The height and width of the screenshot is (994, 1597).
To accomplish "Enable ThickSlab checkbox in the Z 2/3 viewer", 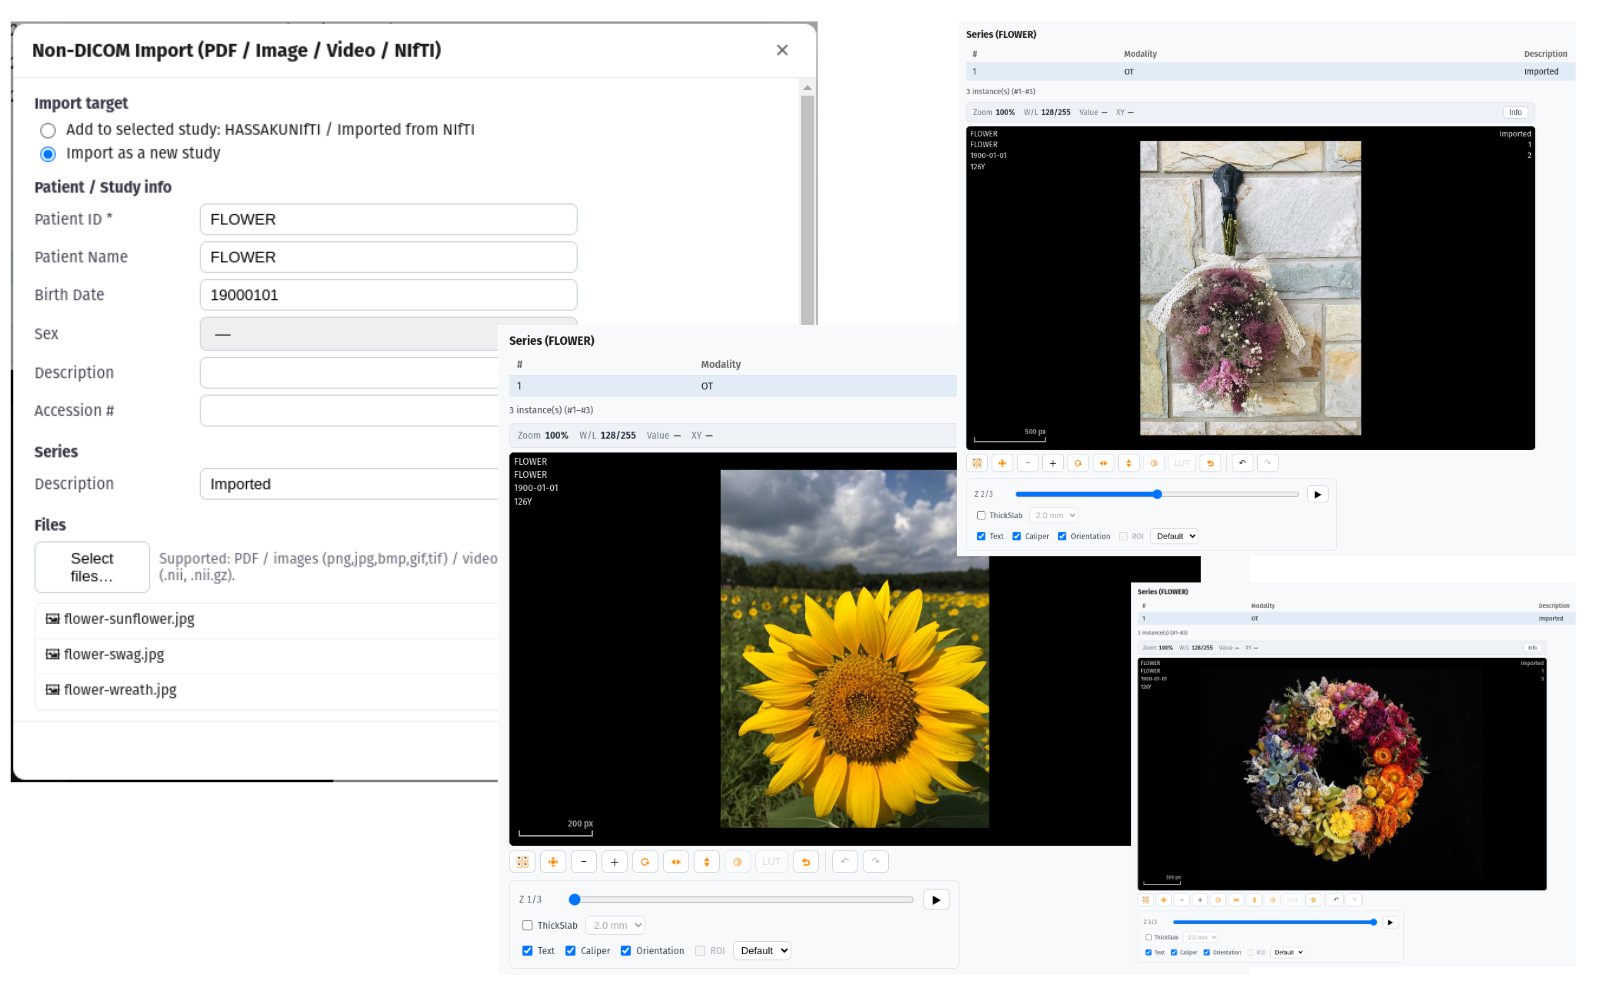I will coord(981,516).
